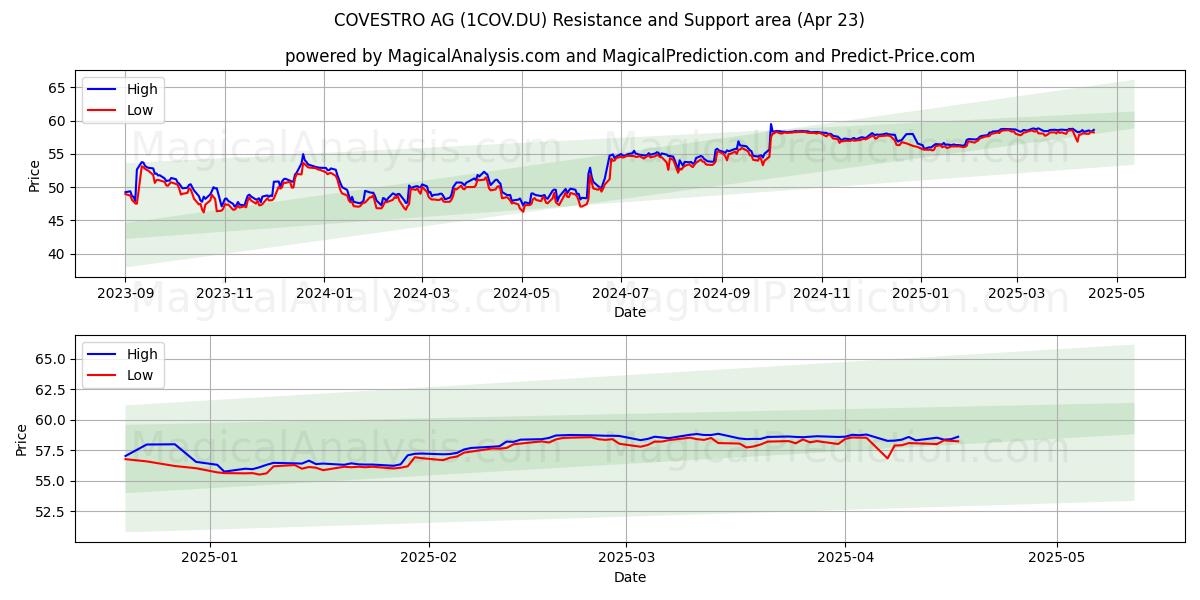Click the 57.5 price tick on bottom chart

(x=50, y=451)
